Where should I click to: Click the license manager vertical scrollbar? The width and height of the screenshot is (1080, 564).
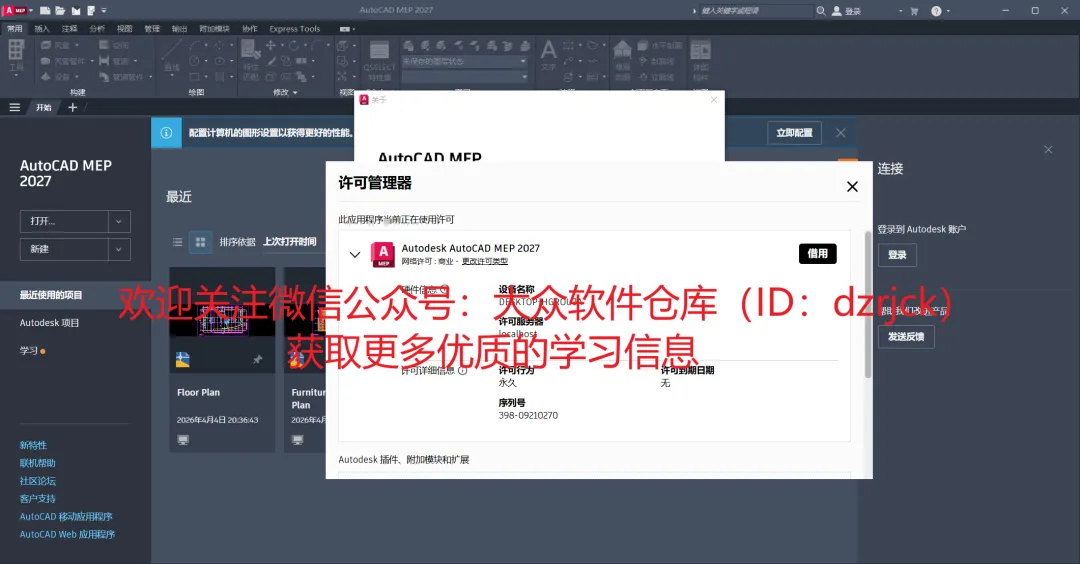pos(868,306)
